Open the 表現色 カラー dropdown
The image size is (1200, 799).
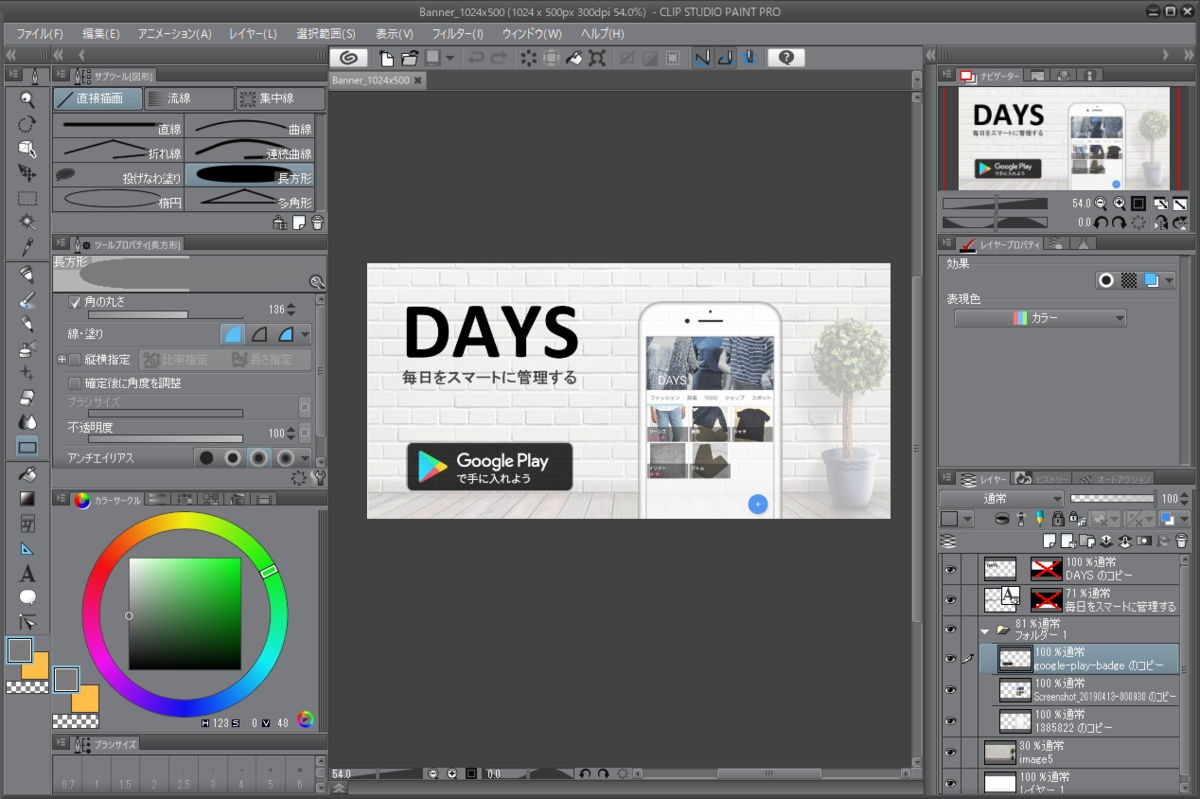[x=1040, y=318]
